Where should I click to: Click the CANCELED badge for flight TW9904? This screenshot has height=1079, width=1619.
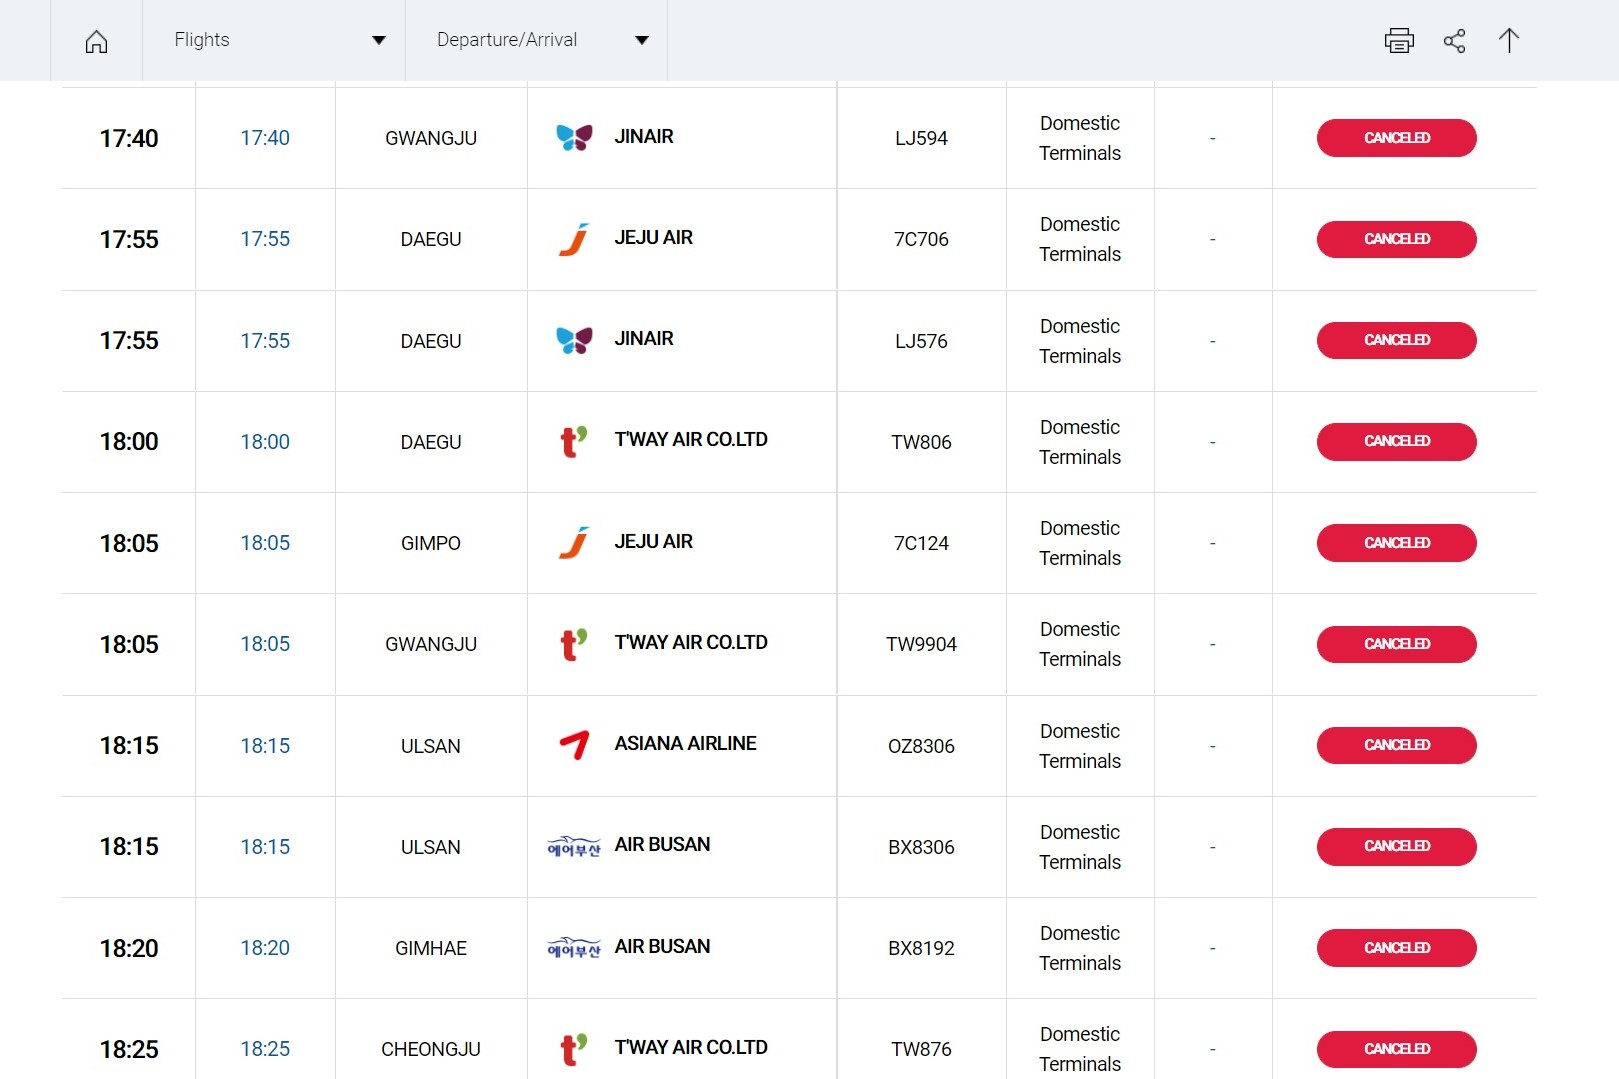coord(1396,645)
